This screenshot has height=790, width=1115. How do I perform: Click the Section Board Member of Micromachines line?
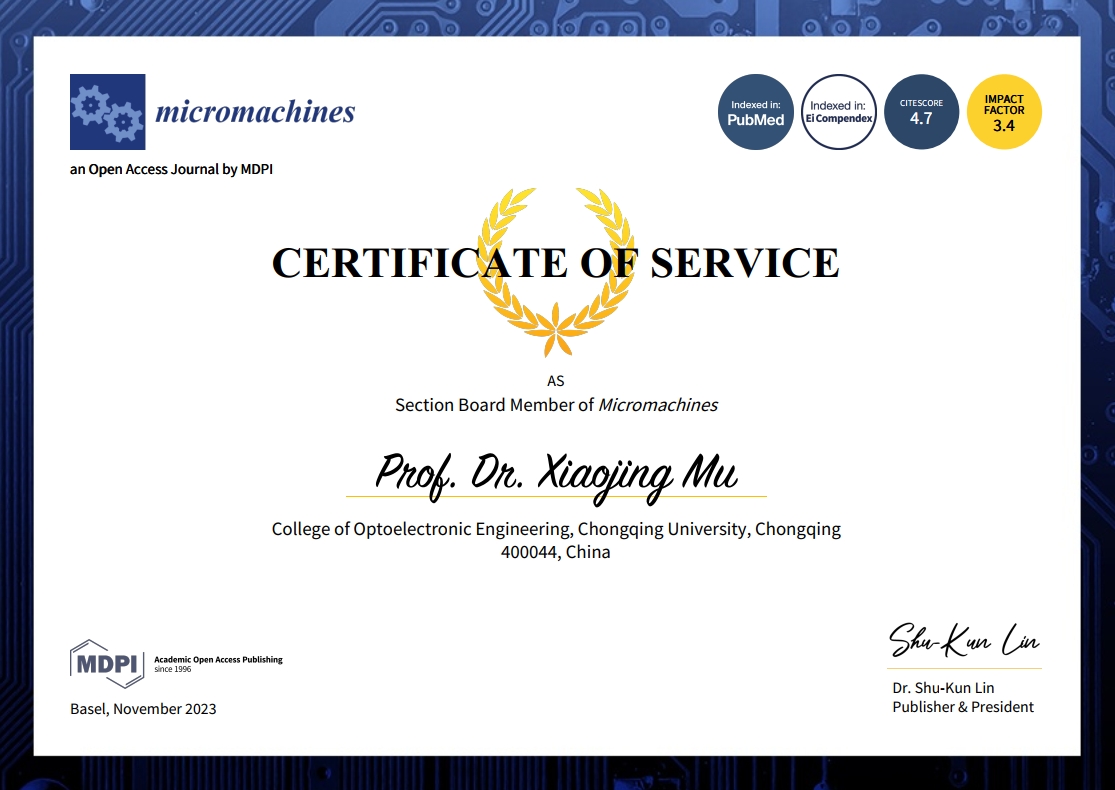[556, 405]
